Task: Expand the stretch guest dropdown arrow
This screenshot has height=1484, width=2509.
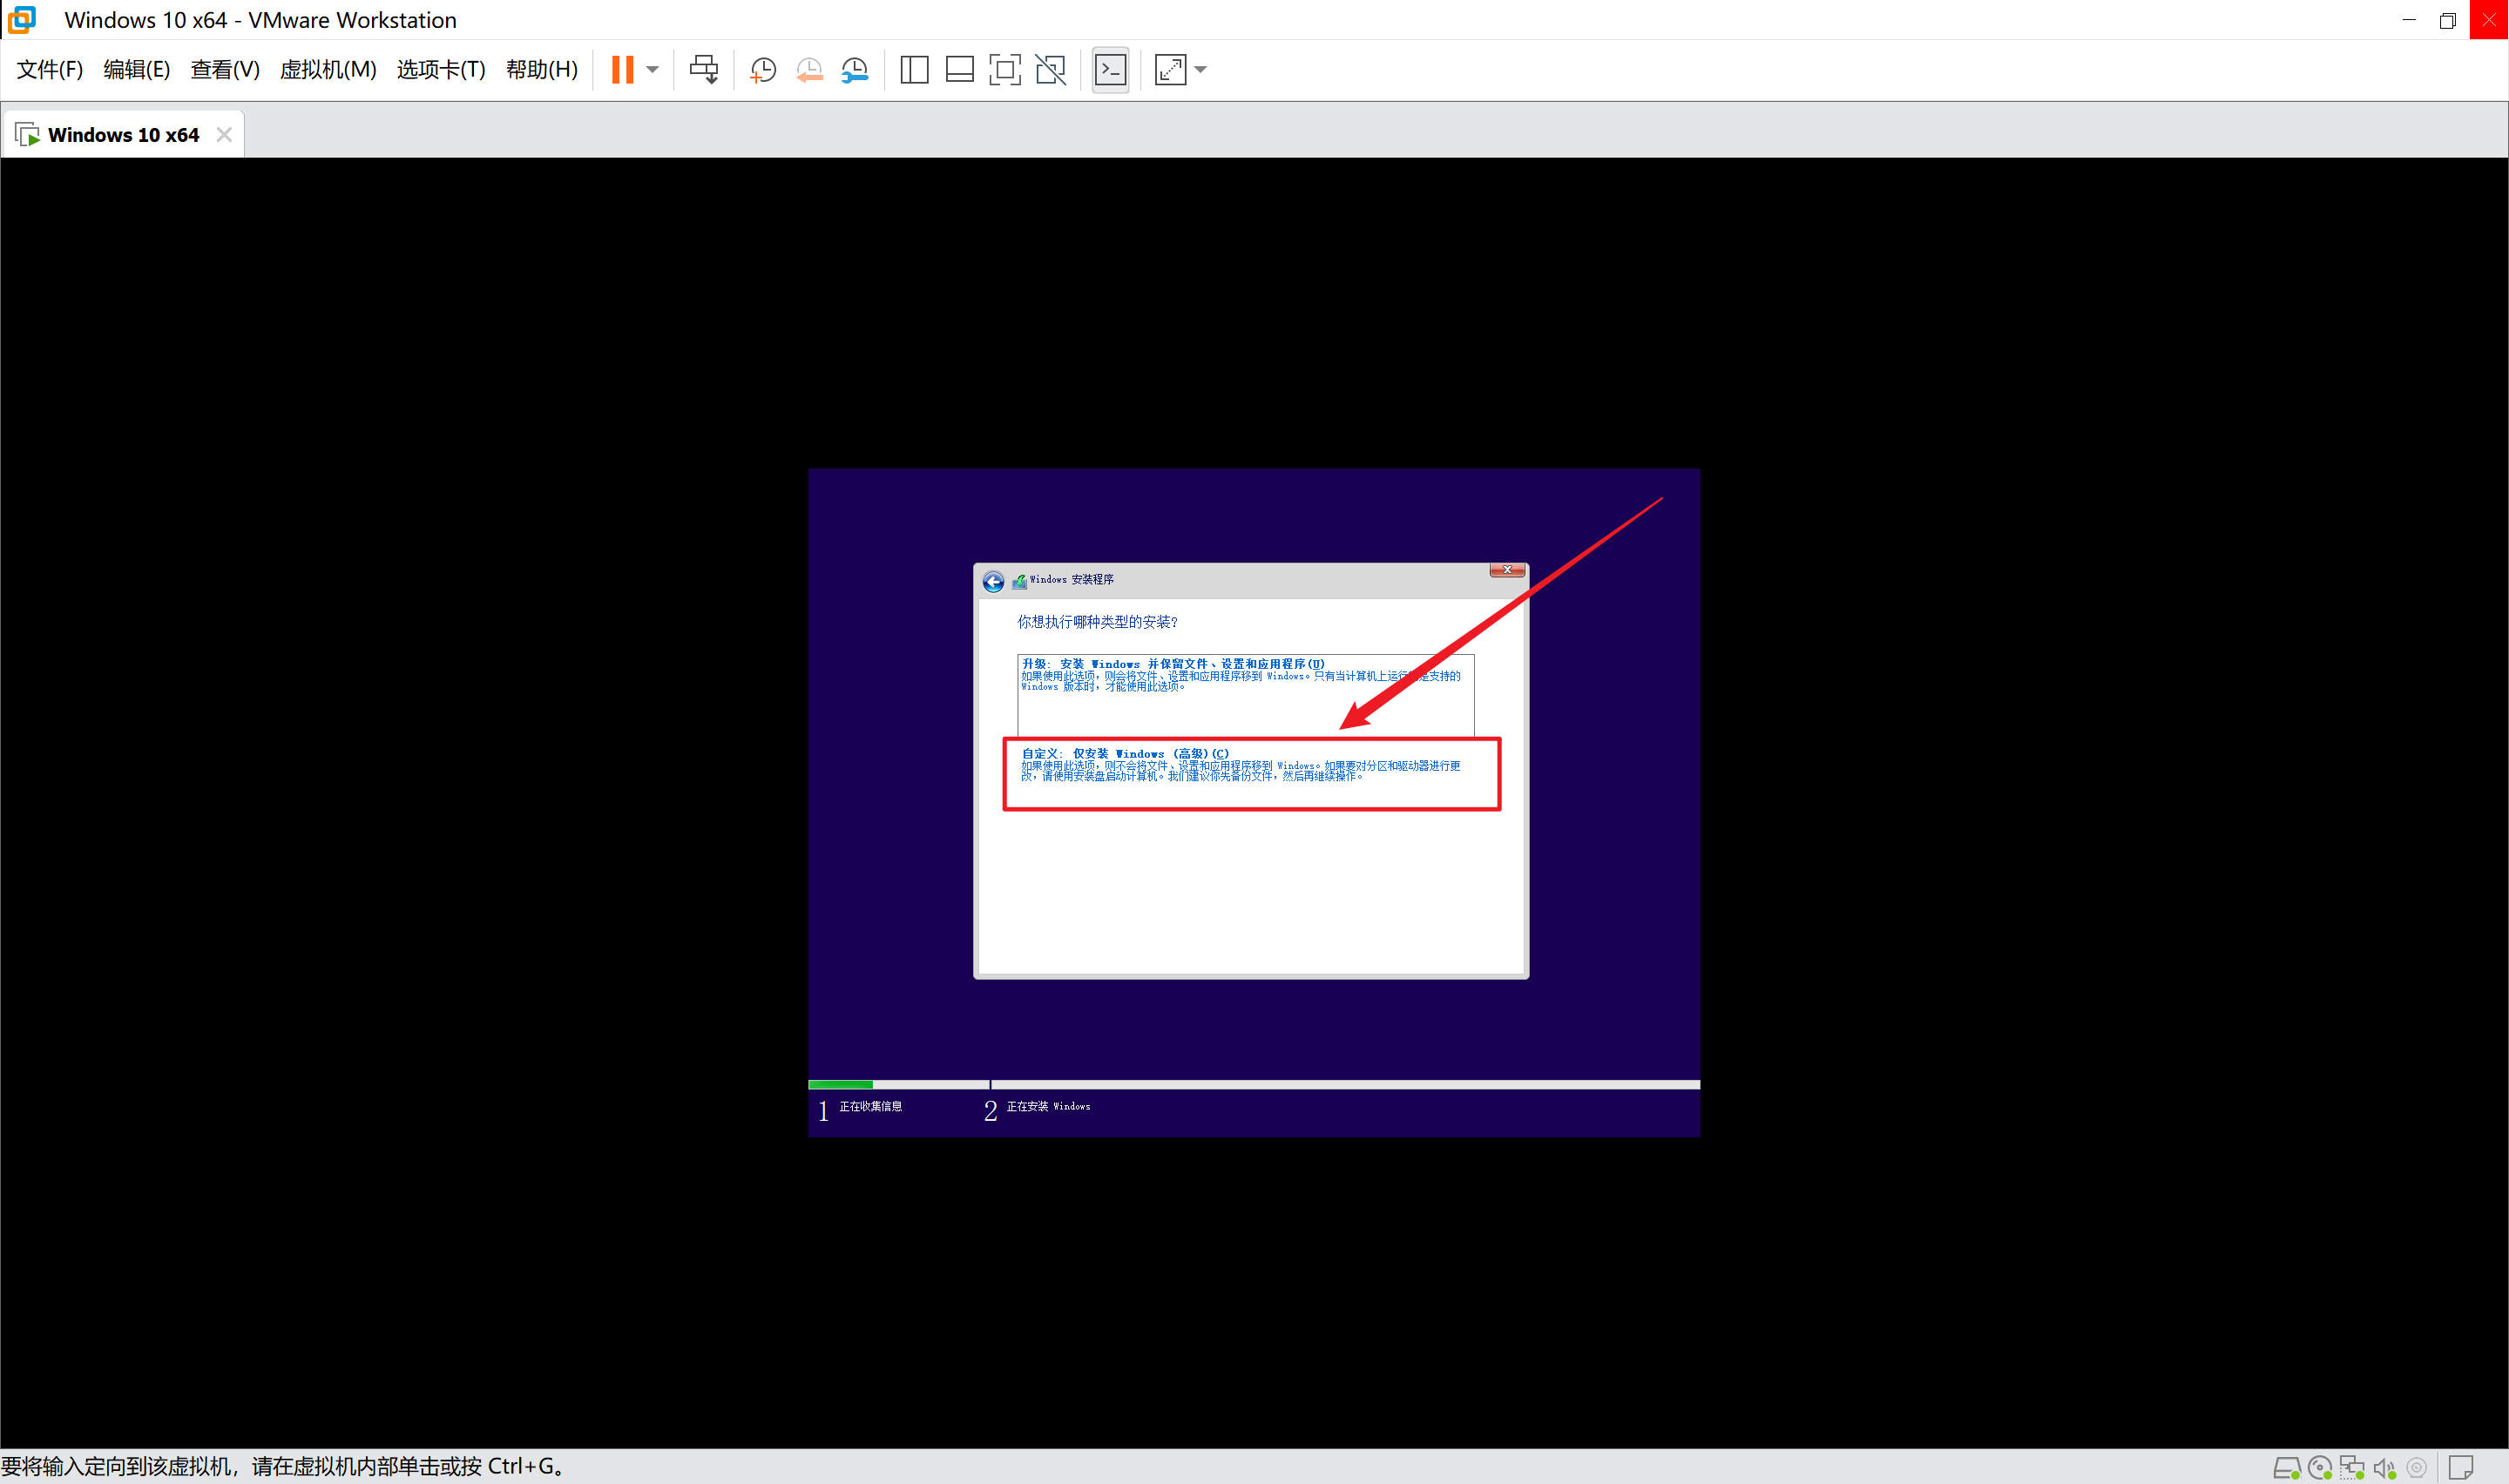Action: 1201,69
